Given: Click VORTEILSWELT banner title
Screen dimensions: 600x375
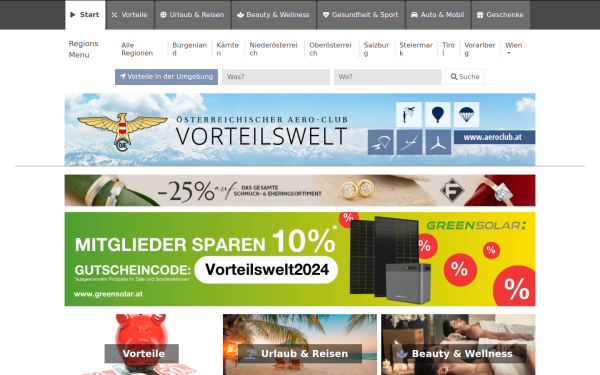Looking at the screenshot, I should coord(261,137).
